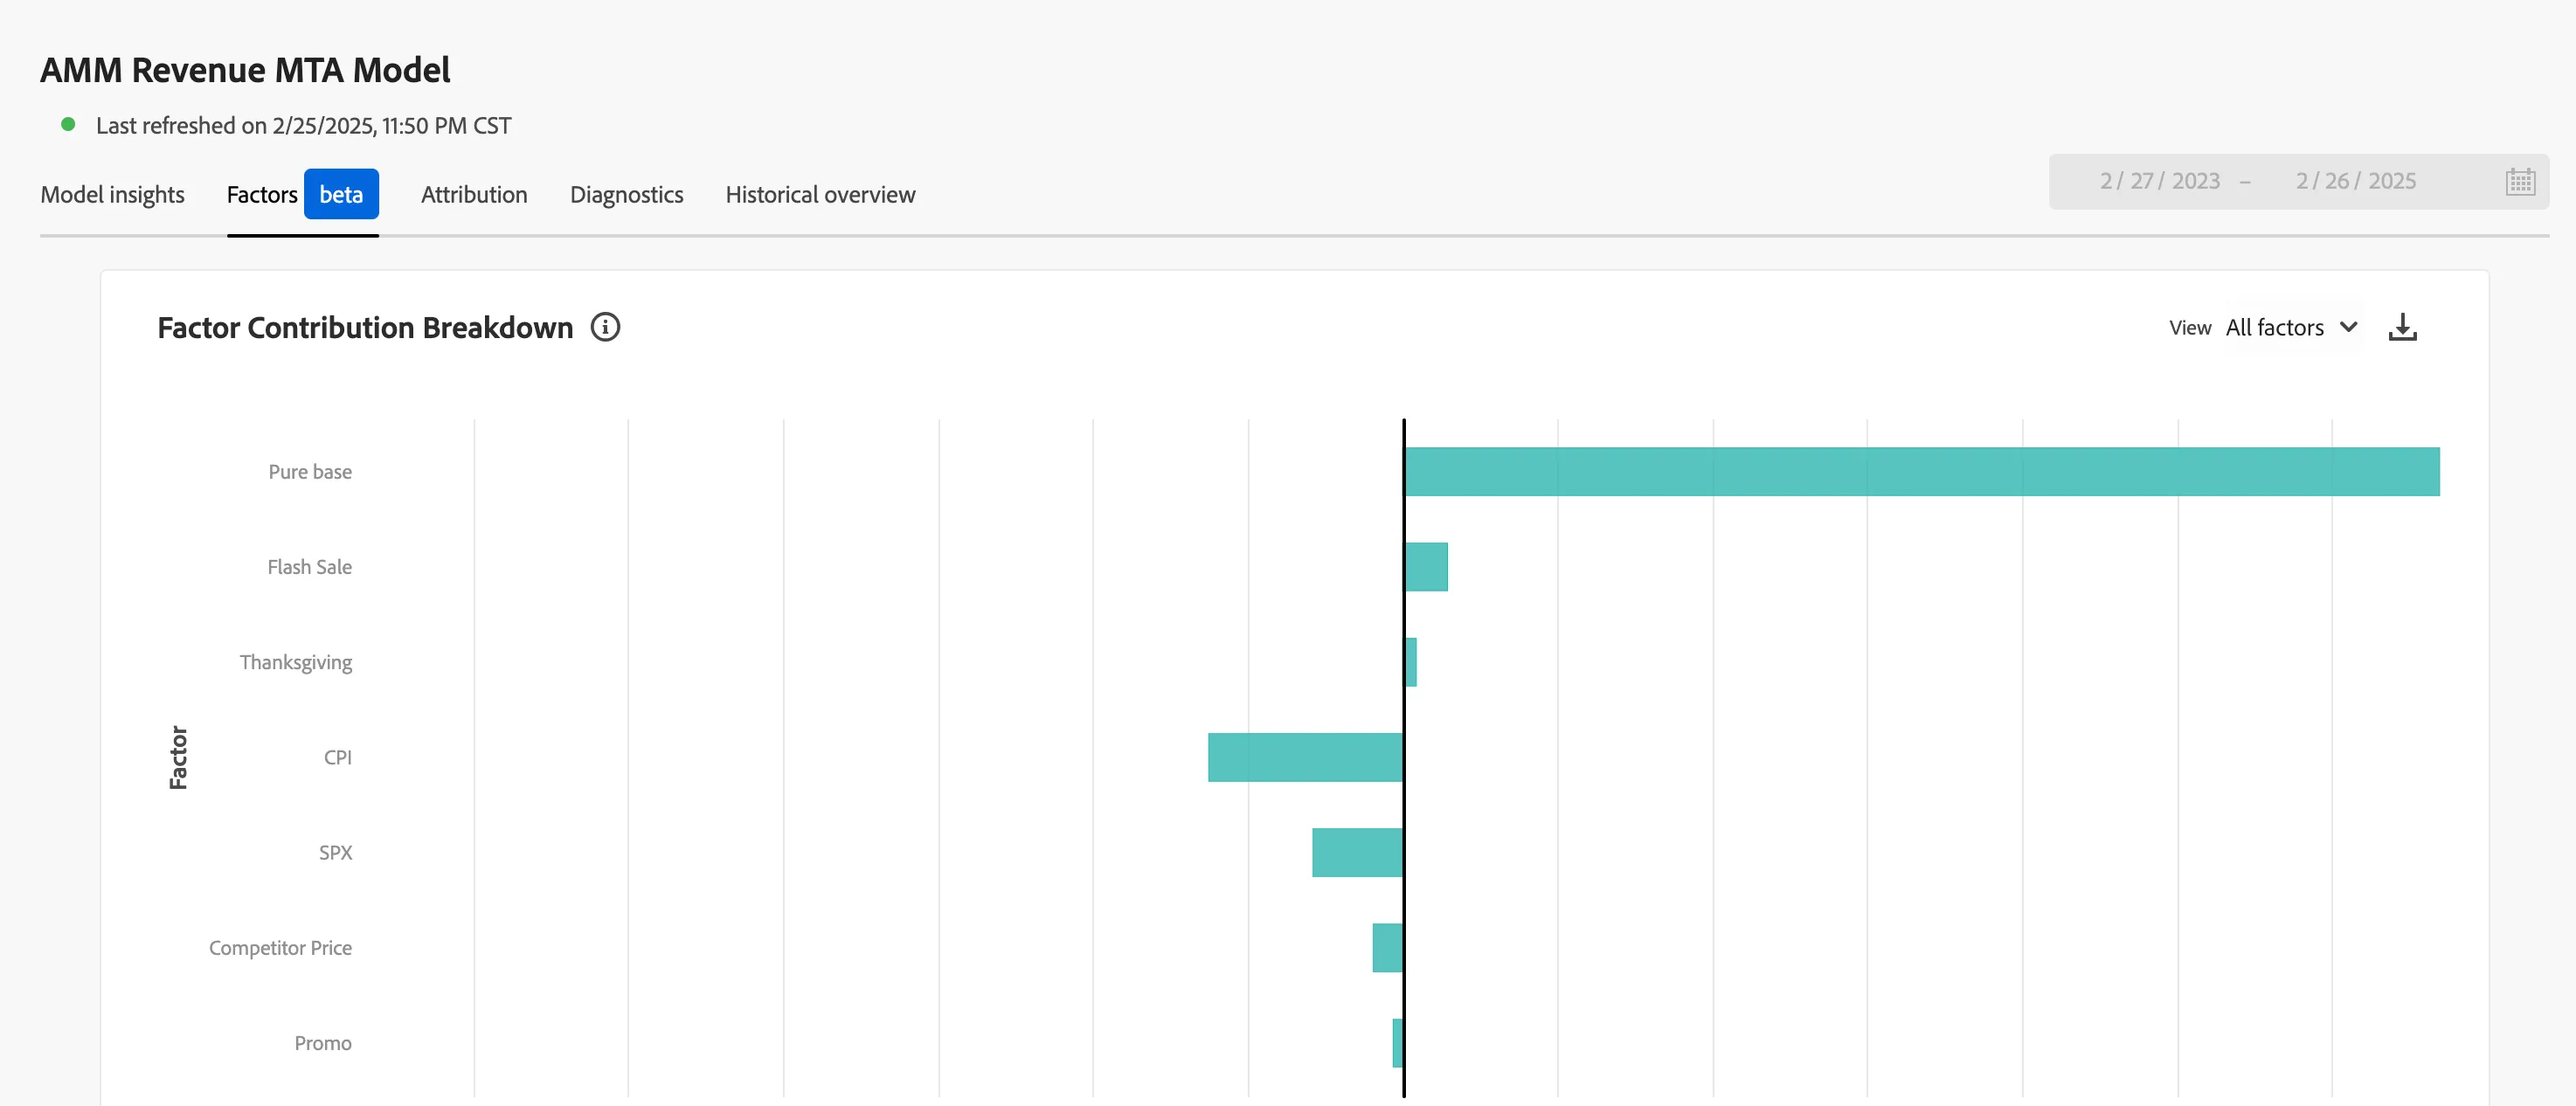Click the Thanksgiving bar in chart

(x=1410, y=662)
